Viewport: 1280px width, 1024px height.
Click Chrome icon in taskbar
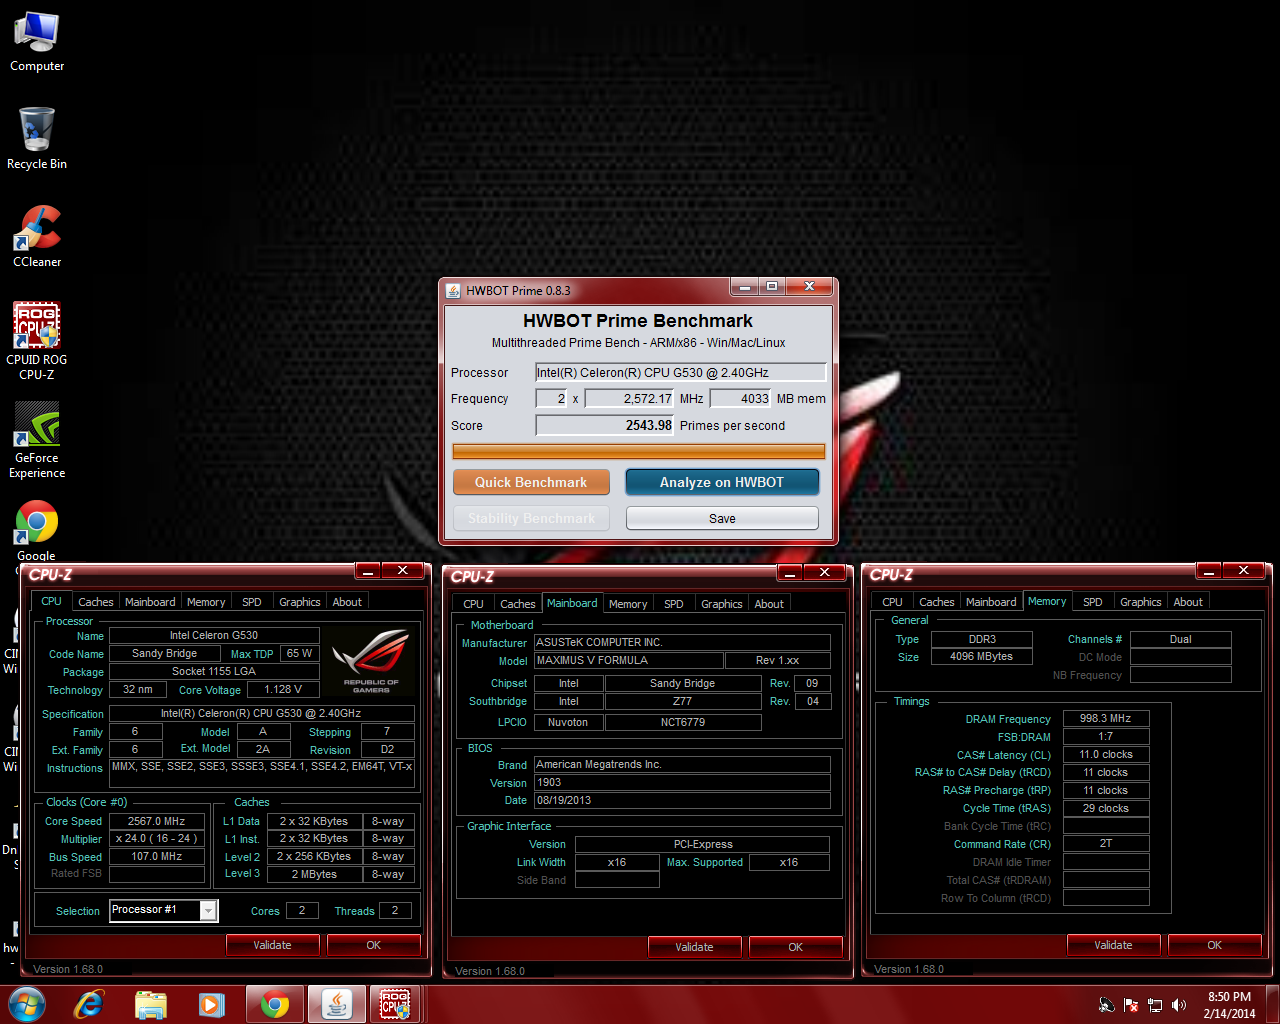[274, 1004]
